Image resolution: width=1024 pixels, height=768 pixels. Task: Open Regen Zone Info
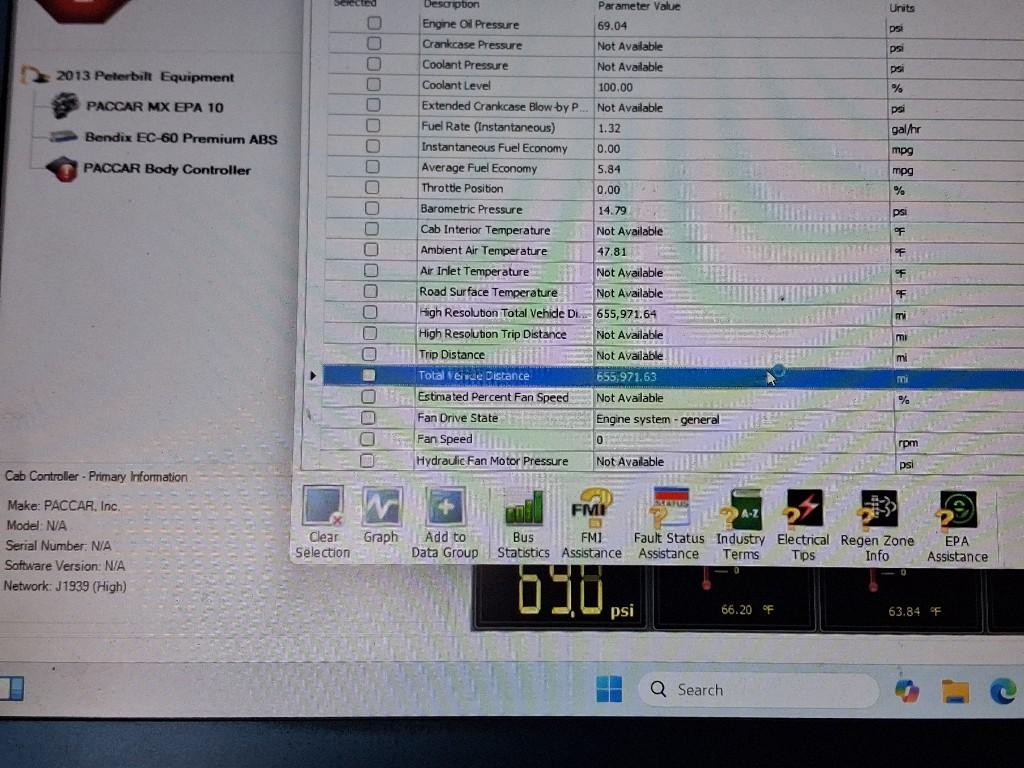[x=877, y=510]
